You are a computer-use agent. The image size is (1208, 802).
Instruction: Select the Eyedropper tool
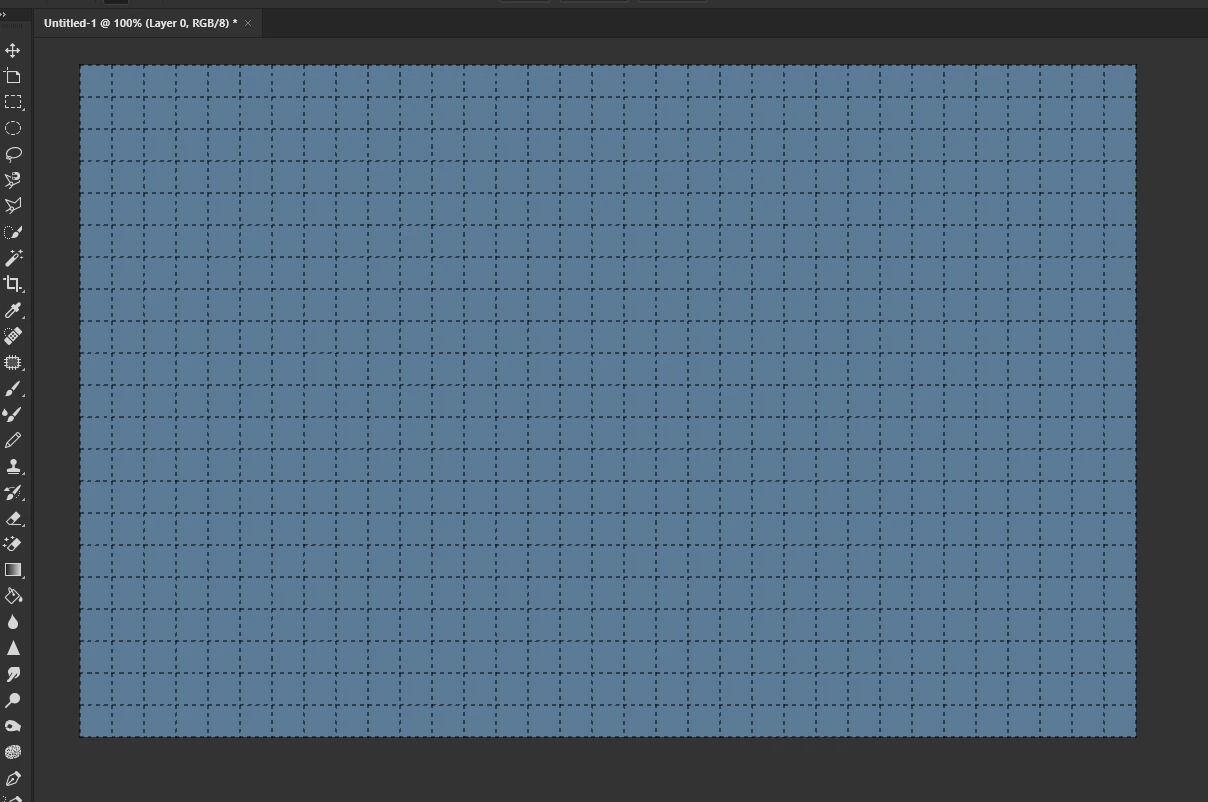(13, 310)
